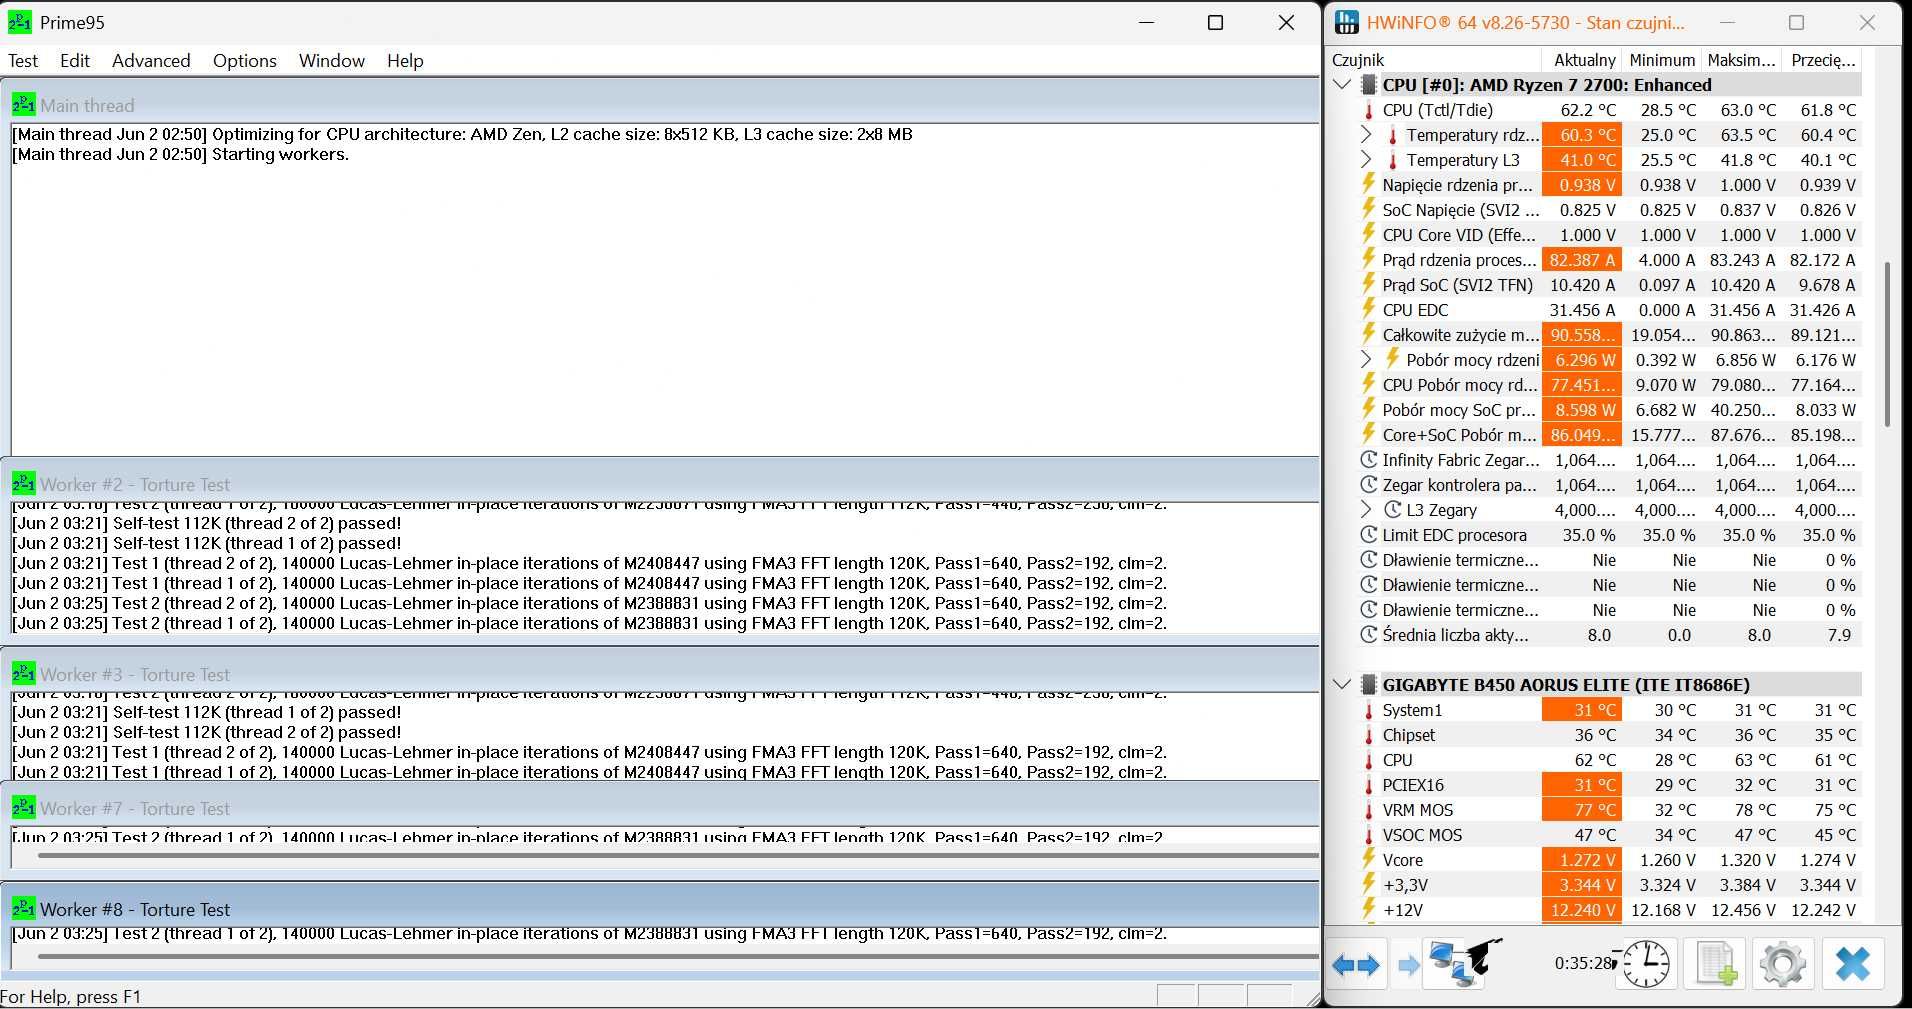Open the Test menu in Prime95

click(x=23, y=60)
